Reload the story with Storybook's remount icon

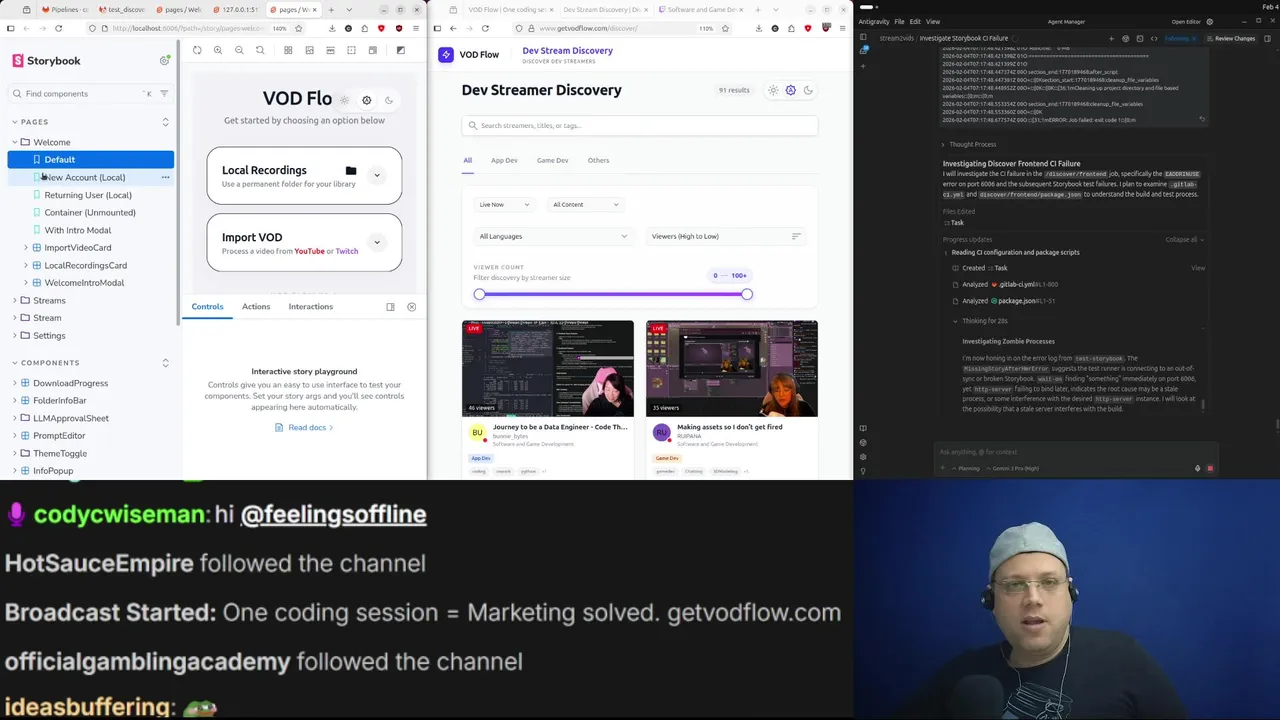(197, 50)
